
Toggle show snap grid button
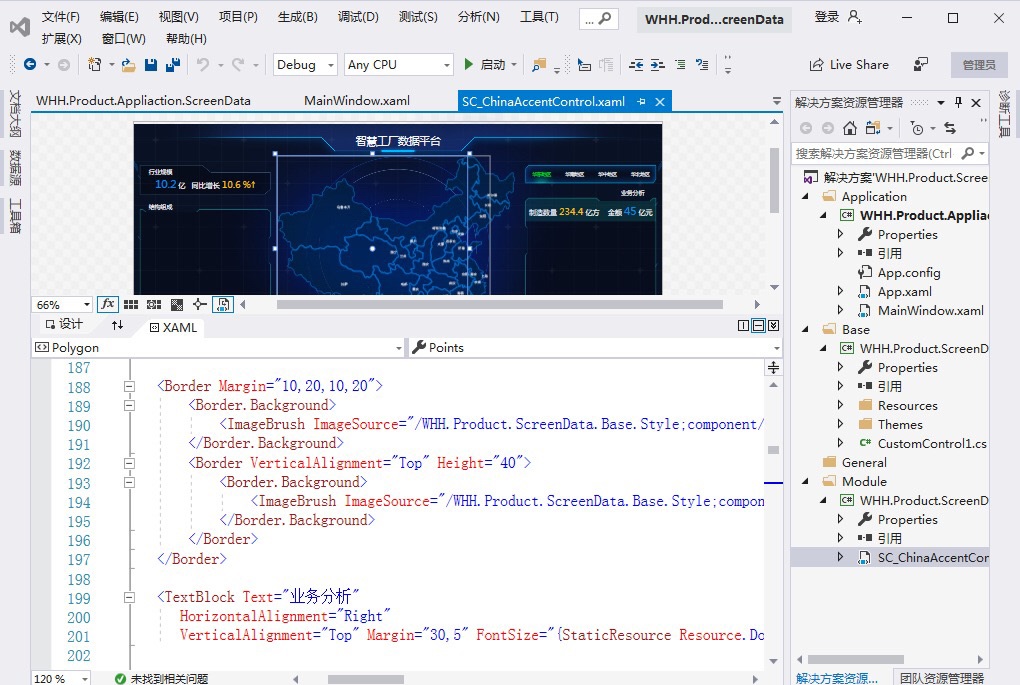(x=131, y=304)
